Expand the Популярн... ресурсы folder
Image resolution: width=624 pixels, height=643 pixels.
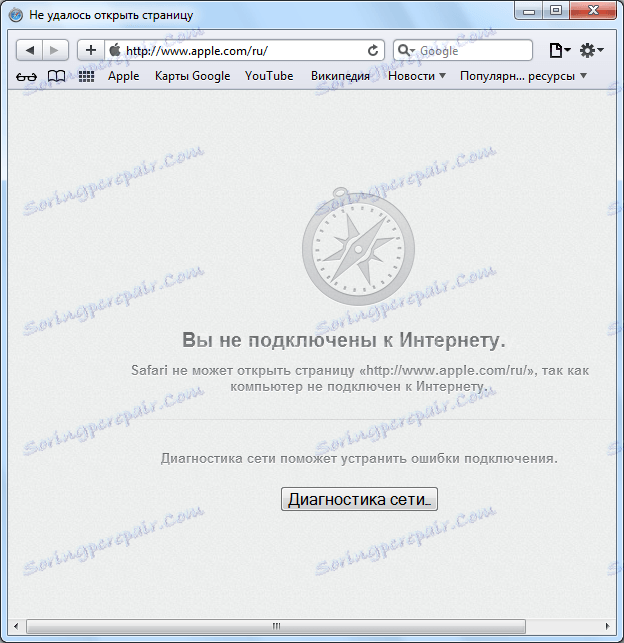[x=524, y=76]
